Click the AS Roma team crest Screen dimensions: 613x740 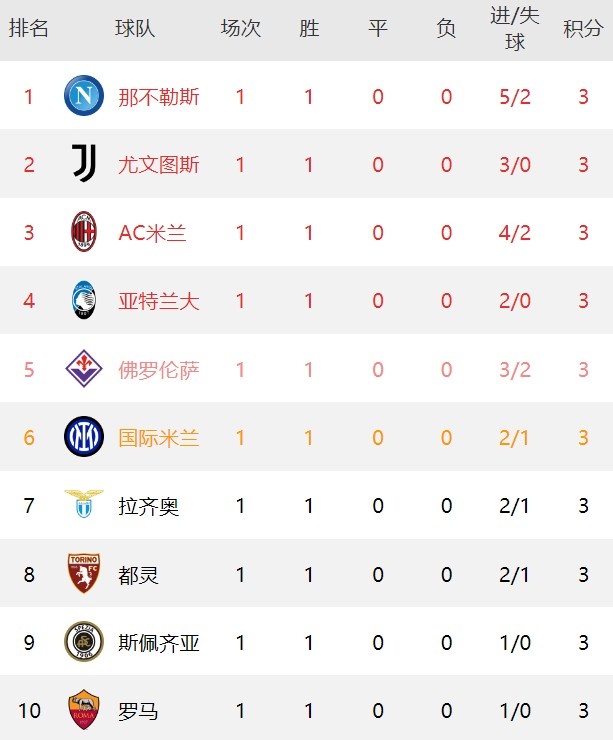tap(83, 710)
